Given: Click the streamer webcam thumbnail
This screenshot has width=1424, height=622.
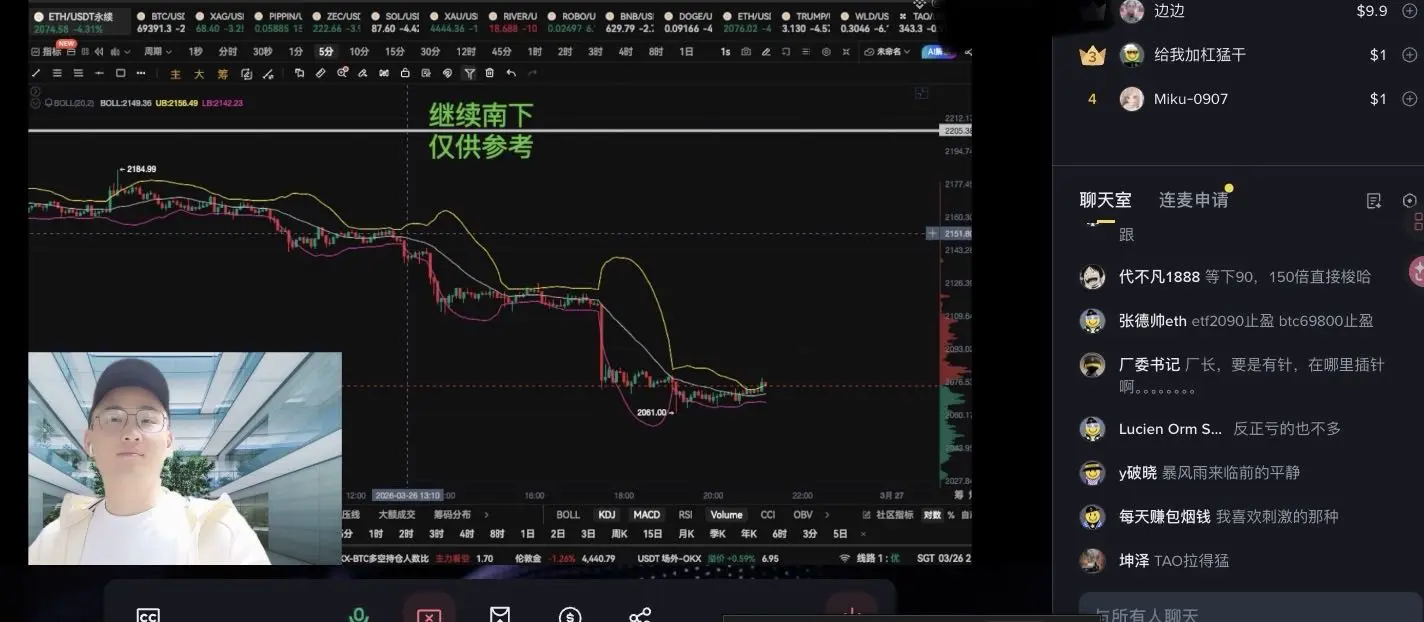Looking at the screenshot, I should click(x=185, y=458).
